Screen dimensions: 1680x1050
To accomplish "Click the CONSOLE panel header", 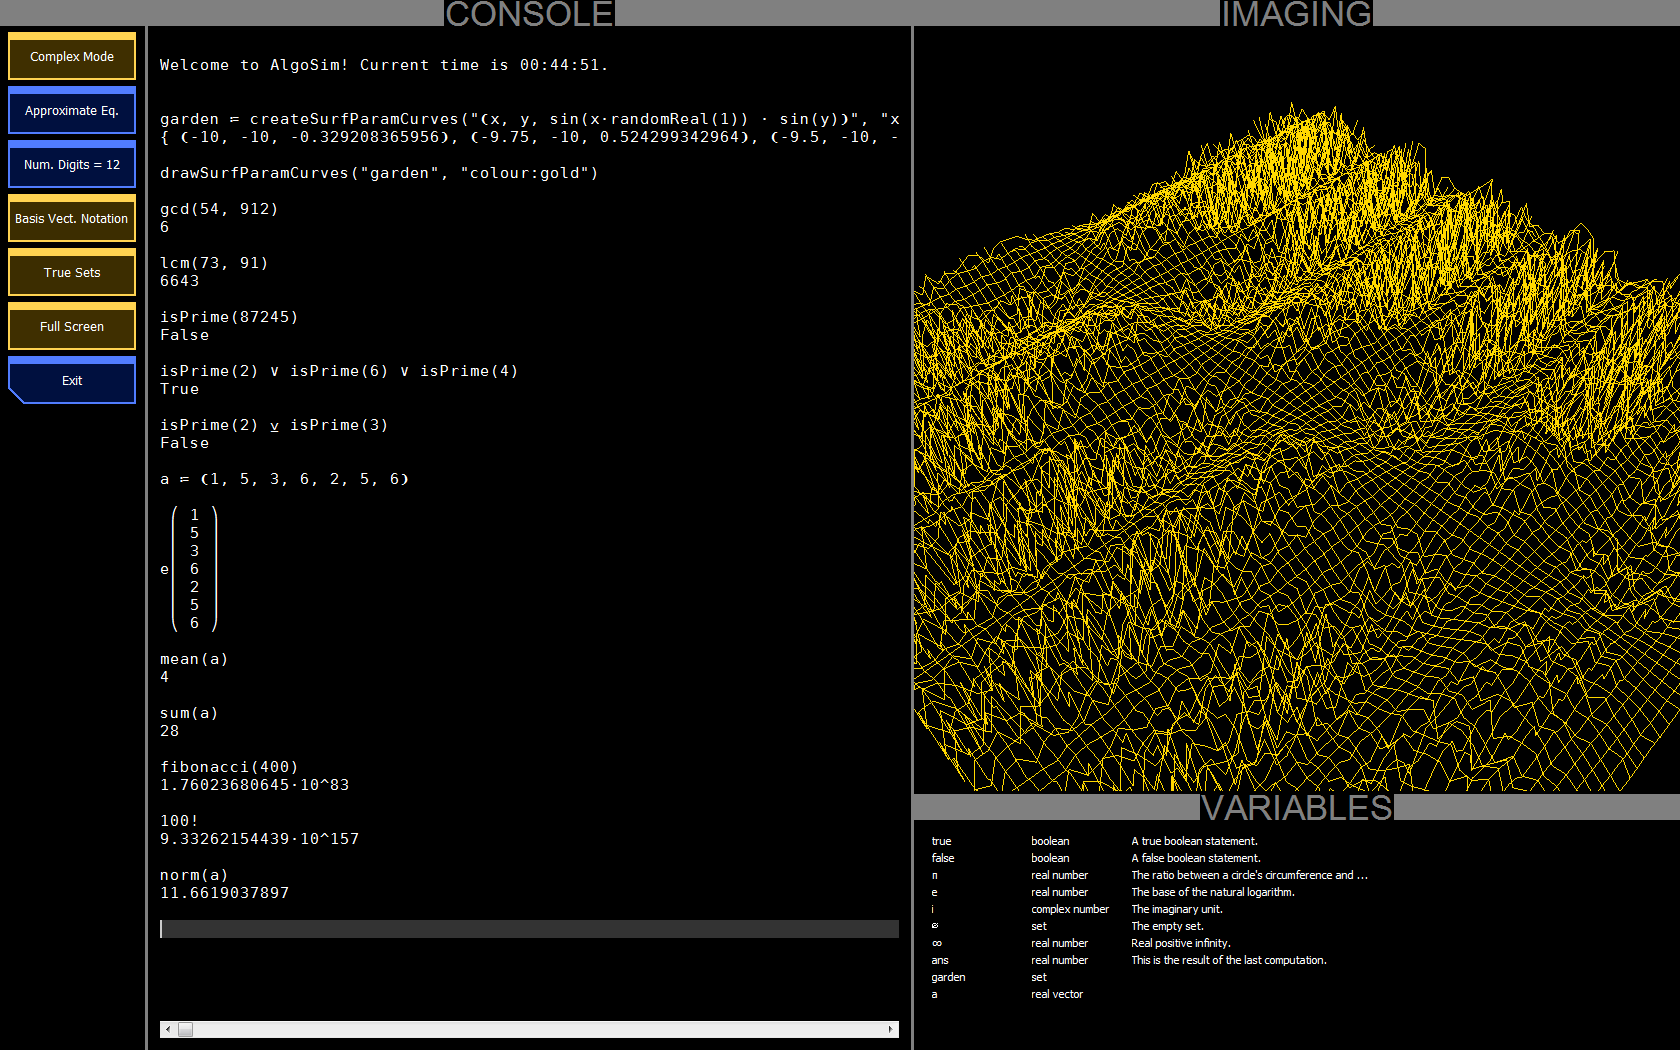I will coord(529,13).
